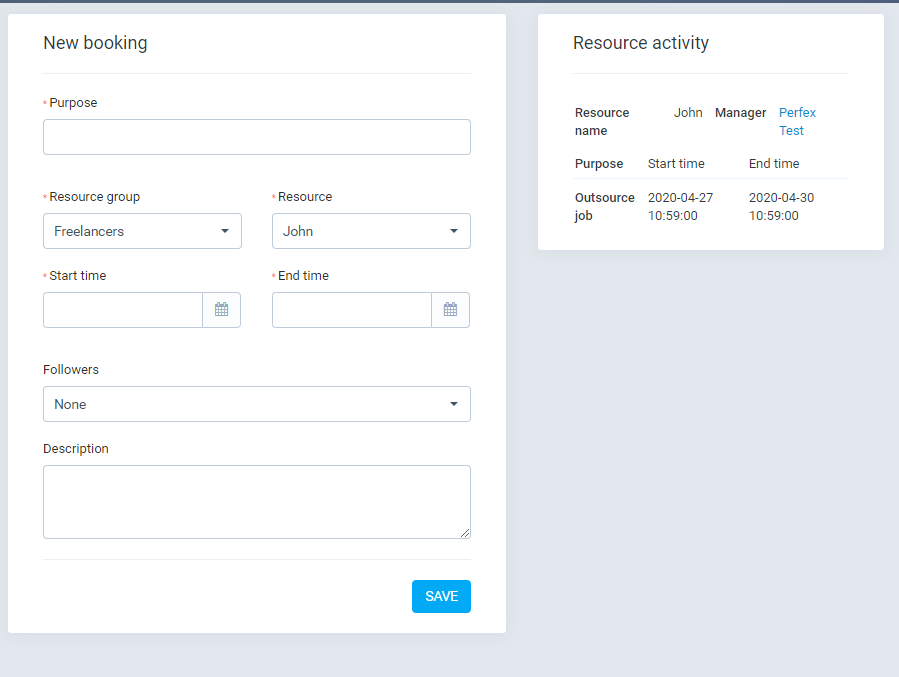Click the Resource activity panel heading

(x=641, y=43)
